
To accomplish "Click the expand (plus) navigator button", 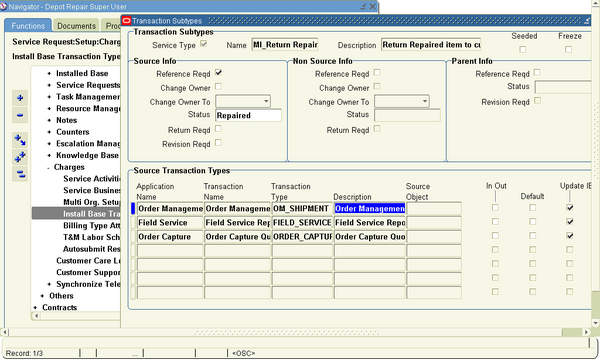I will tap(20, 98).
